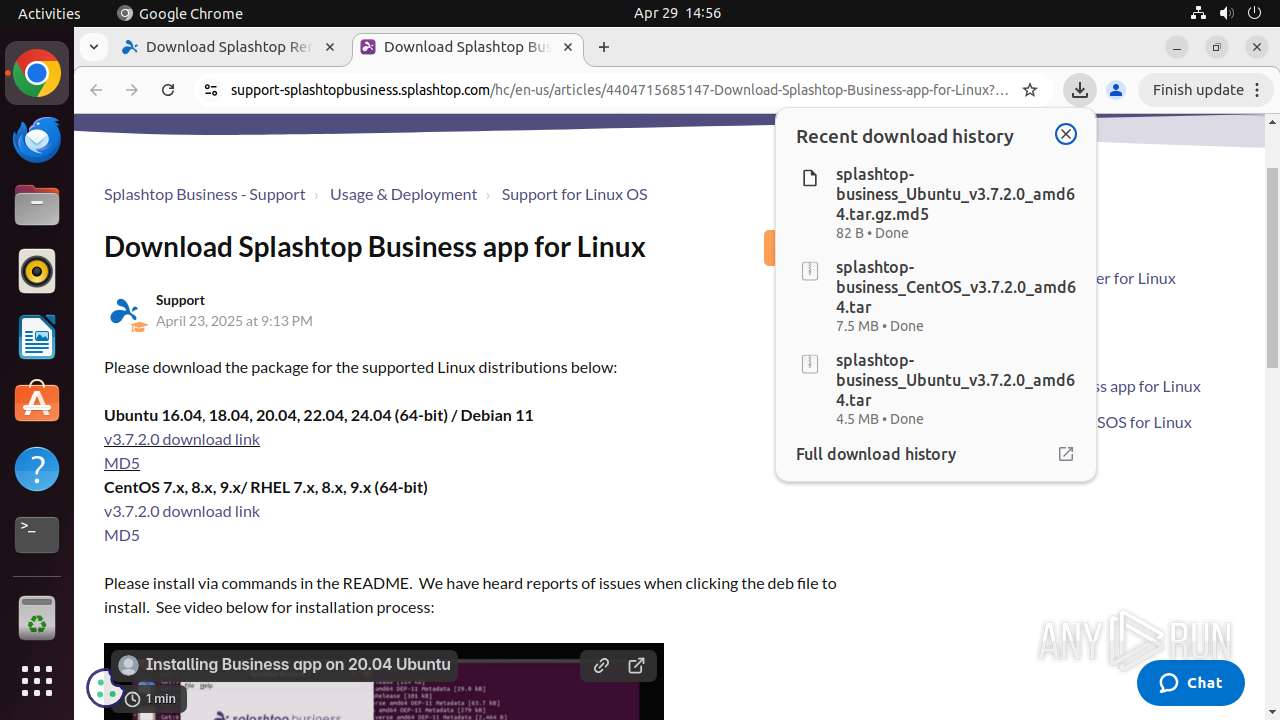Viewport: 1280px width, 720px height.
Task: Open the Activities overview
Action: [49, 13]
